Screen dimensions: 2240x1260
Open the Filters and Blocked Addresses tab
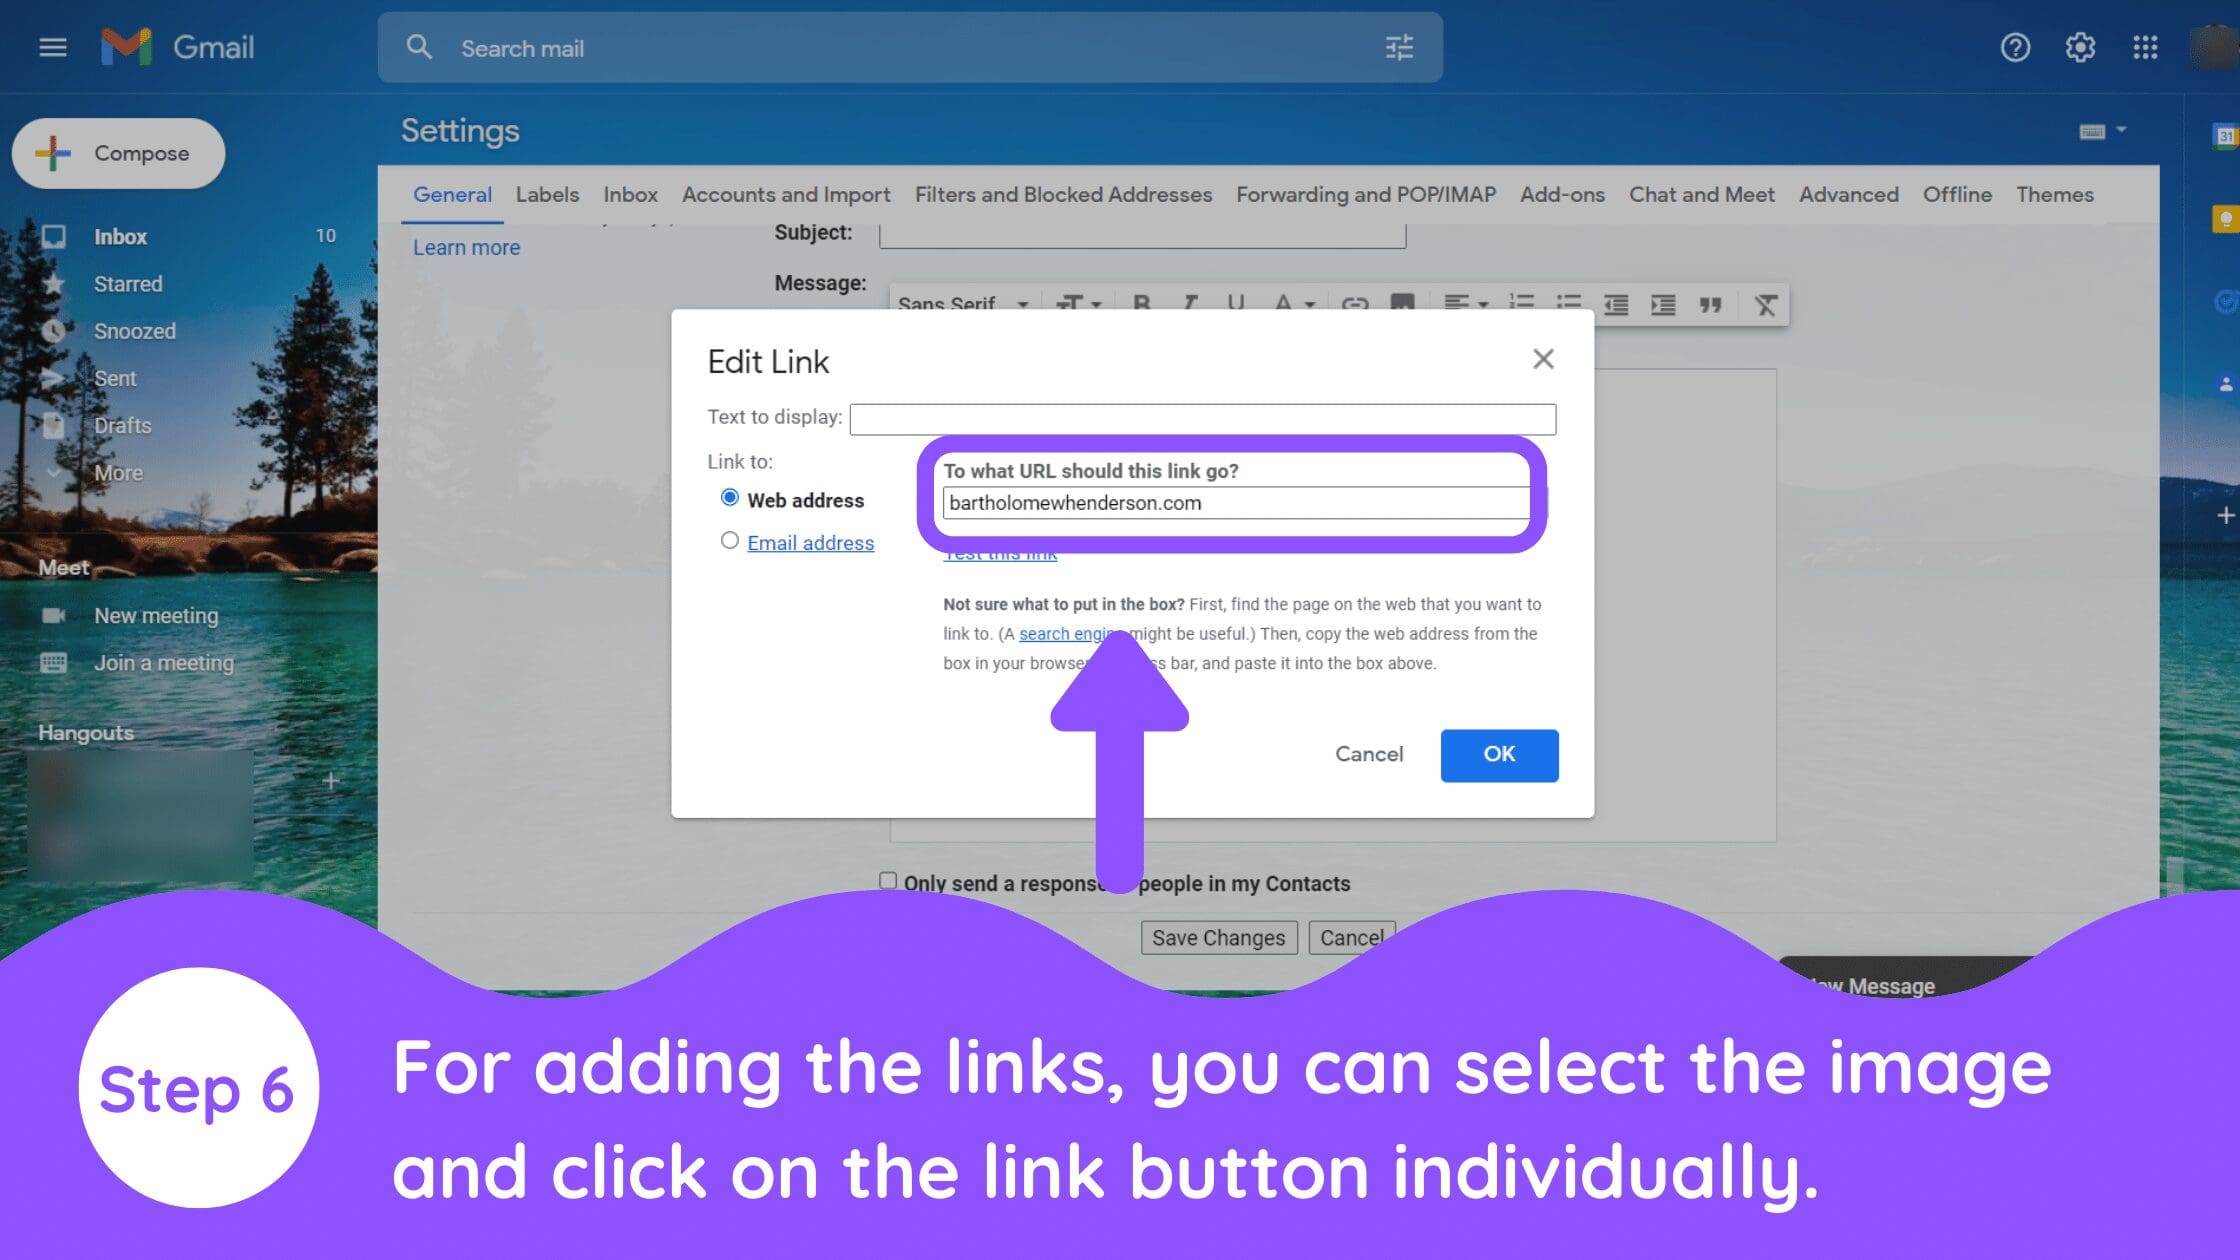click(x=1062, y=192)
